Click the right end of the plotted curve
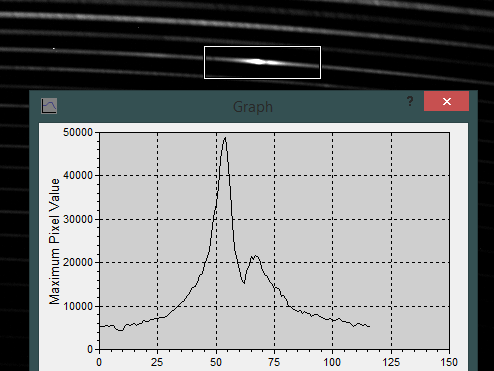Viewport: 494px width, 371px height. 369,326
